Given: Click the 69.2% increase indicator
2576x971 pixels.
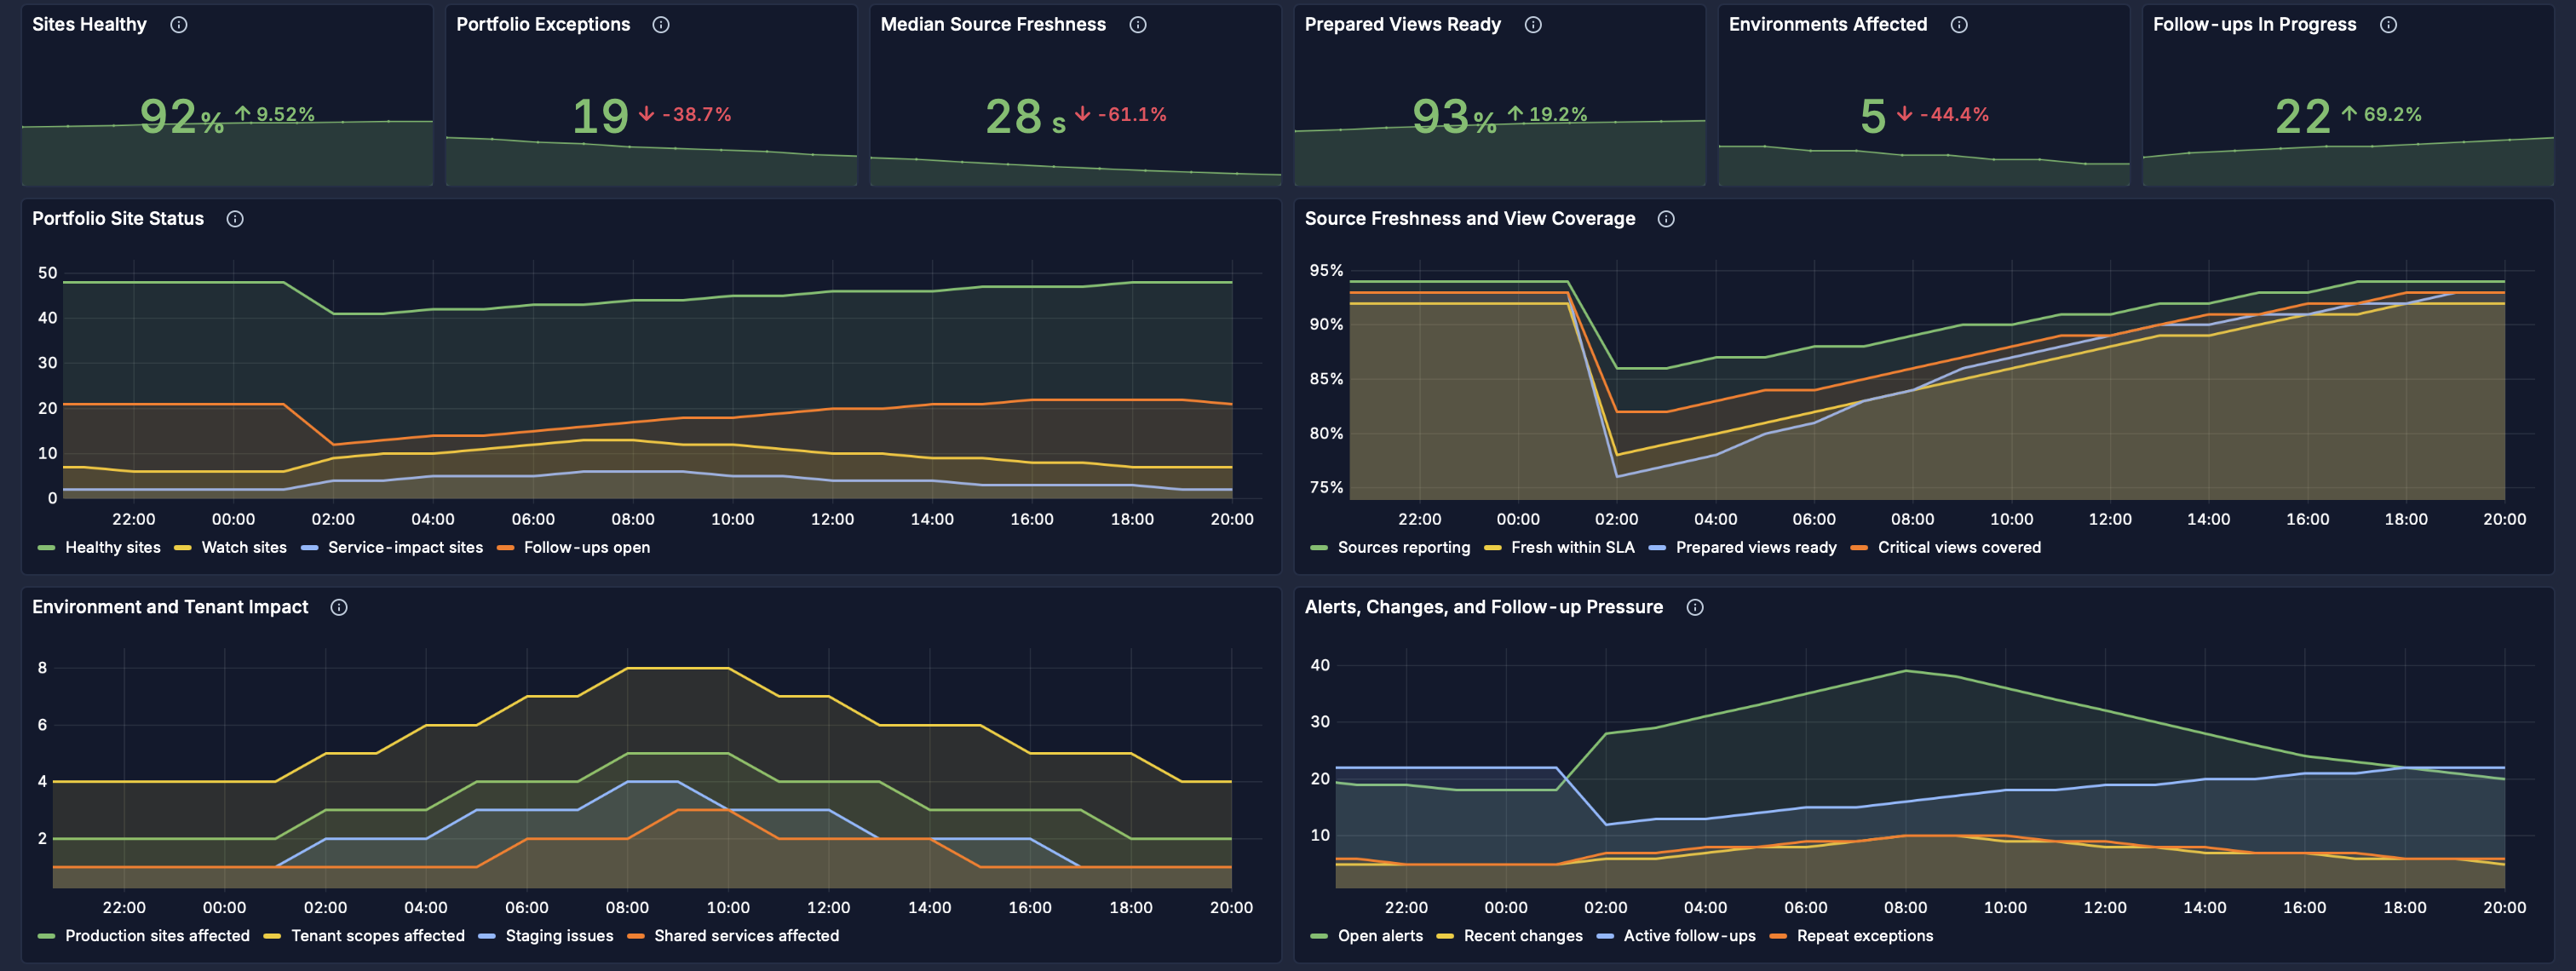Looking at the screenshot, I should 2382,115.
